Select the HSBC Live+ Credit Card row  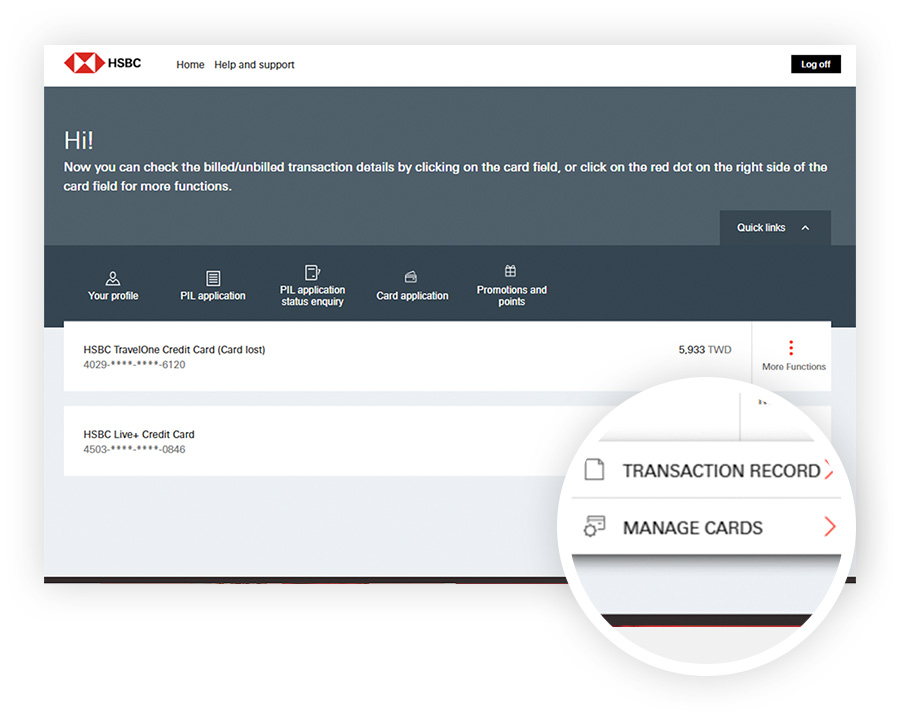316,441
